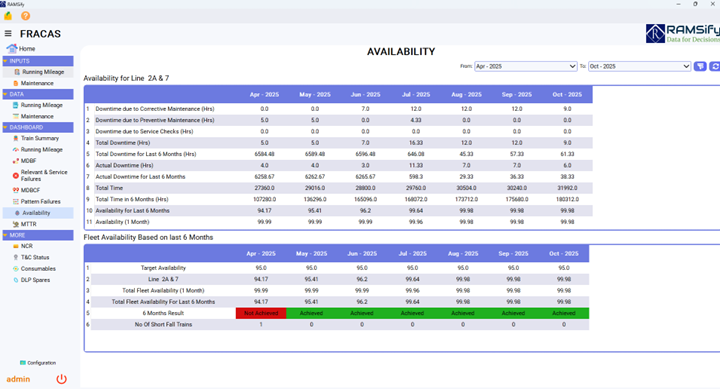Click Downtime due to Service Checks row
720x389 pixels.
pos(338,131)
